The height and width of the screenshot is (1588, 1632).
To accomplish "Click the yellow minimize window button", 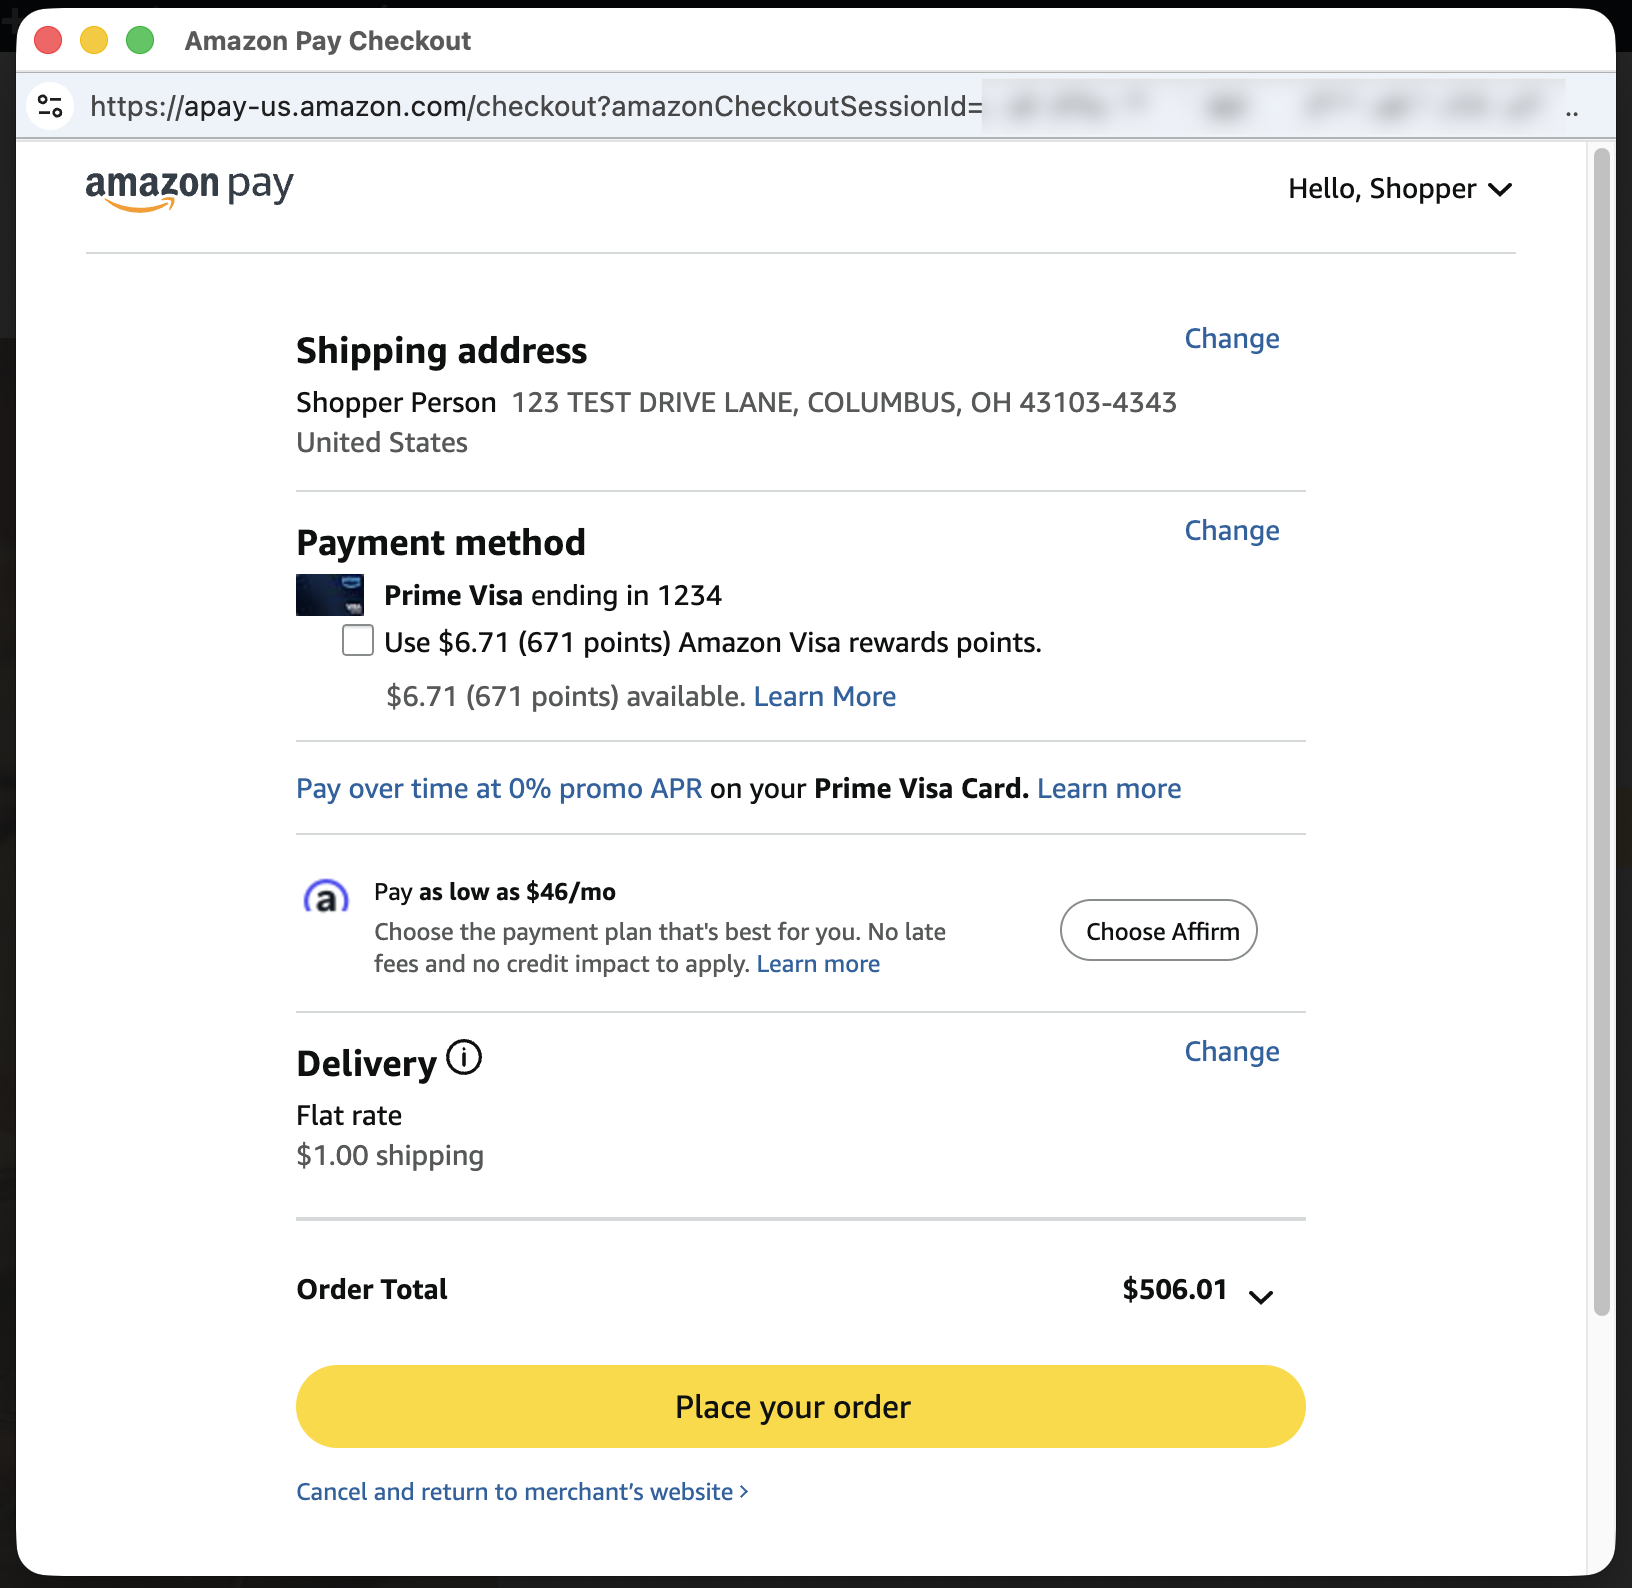I will point(94,41).
